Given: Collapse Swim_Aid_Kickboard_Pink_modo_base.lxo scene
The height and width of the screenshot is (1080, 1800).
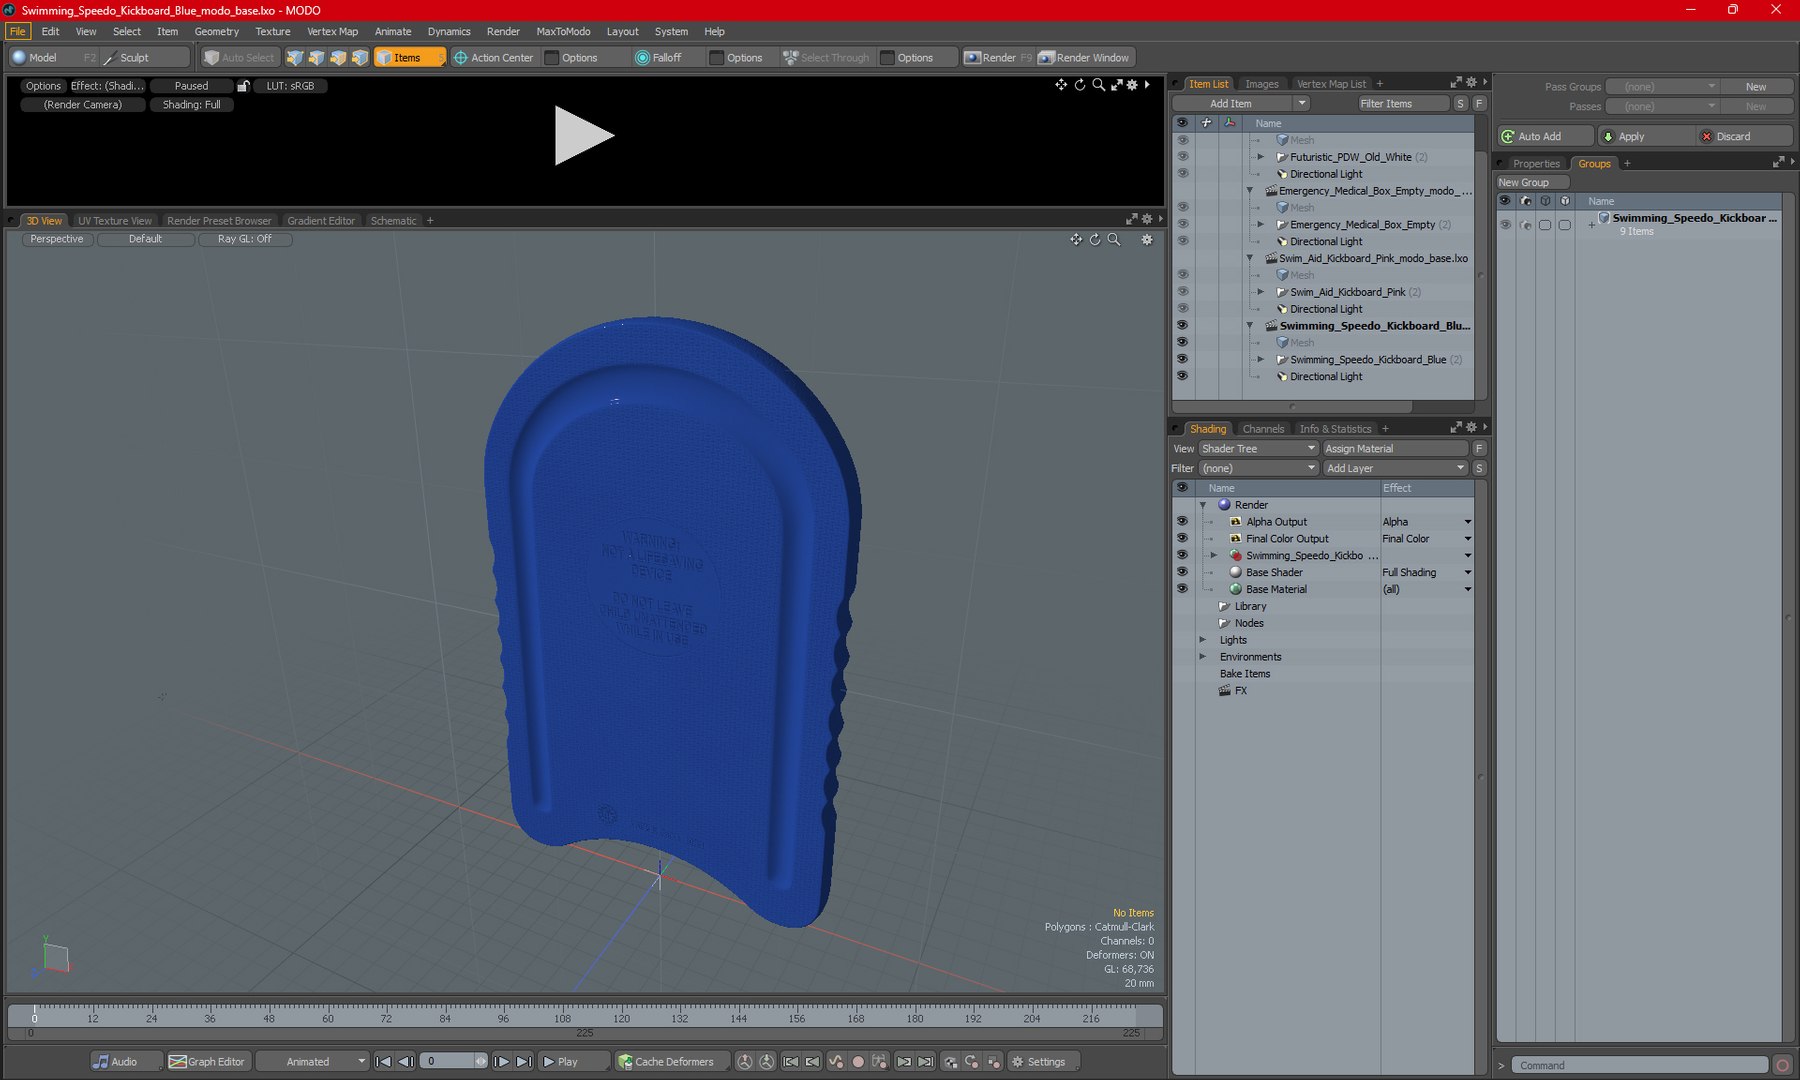Looking at the screenshot, I should click(1250, 258).
